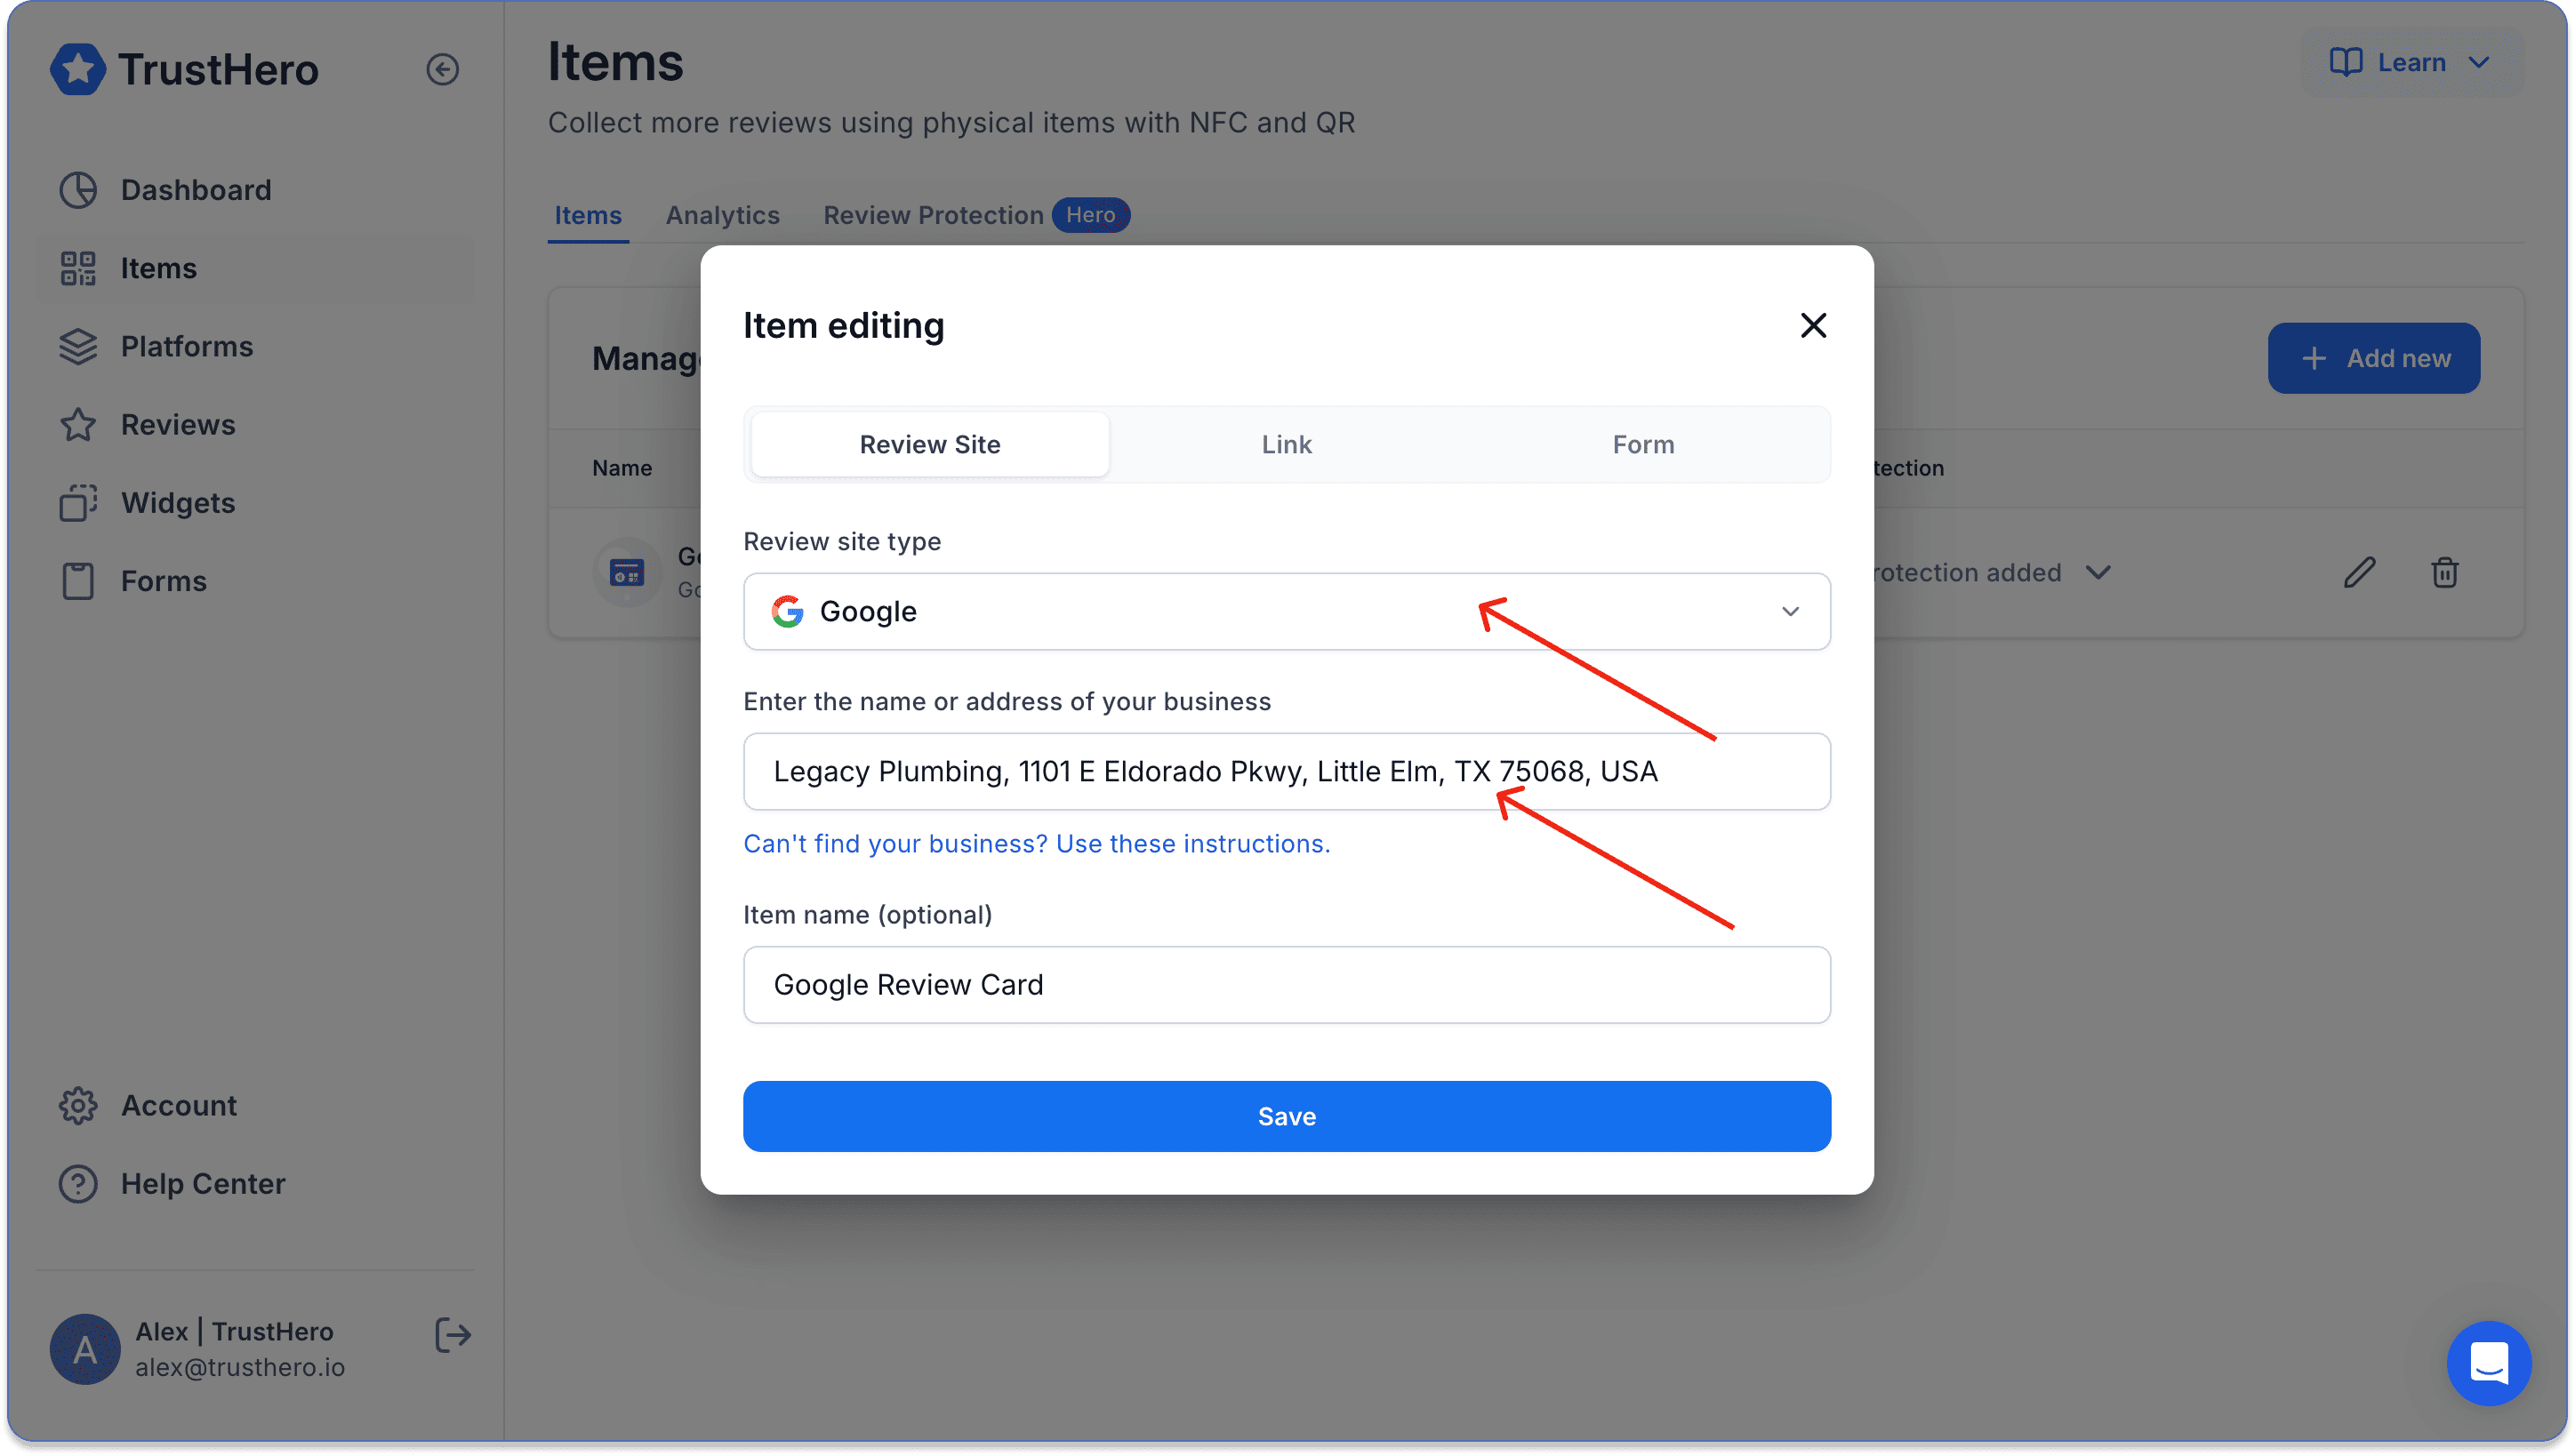Switch to the Form tab
The height and width of the screenshot is (1456, 2575).
click(x=1643, y=444)
